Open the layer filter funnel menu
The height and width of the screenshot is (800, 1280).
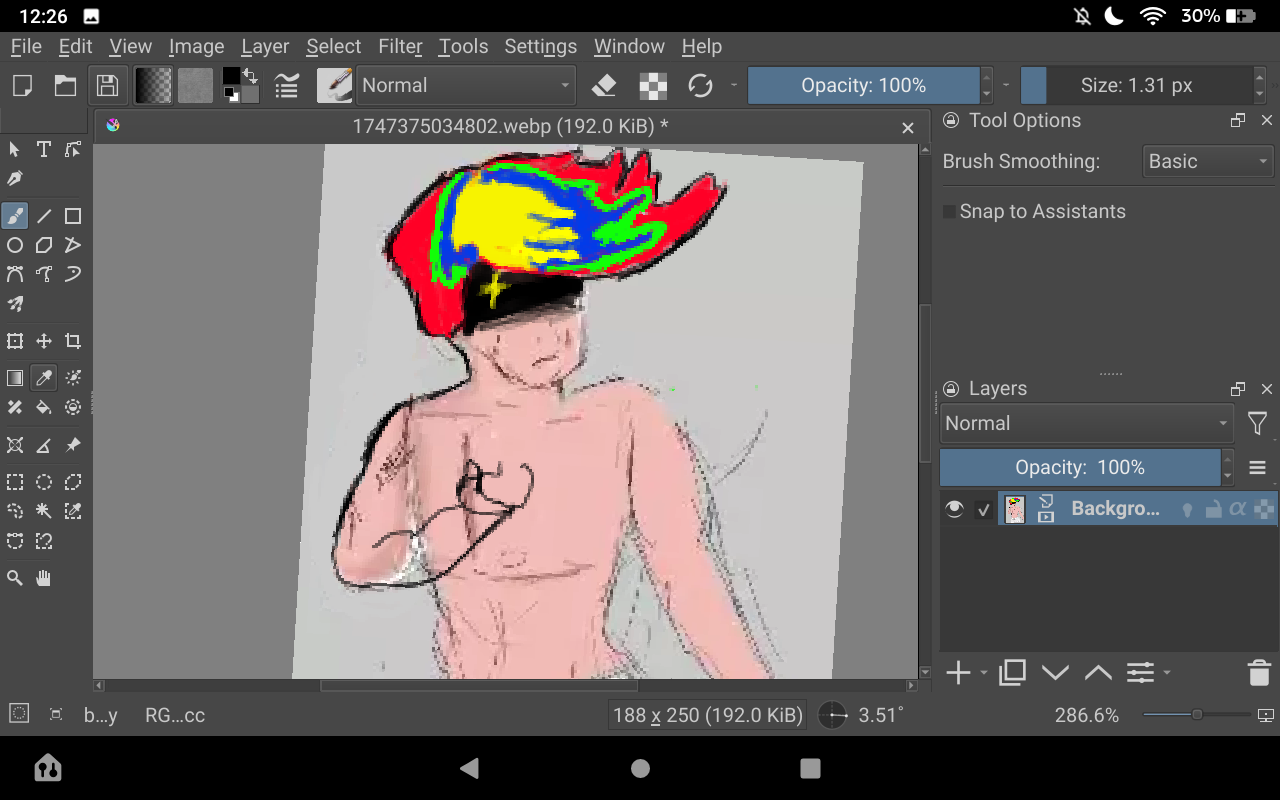tap(1258, 424)
